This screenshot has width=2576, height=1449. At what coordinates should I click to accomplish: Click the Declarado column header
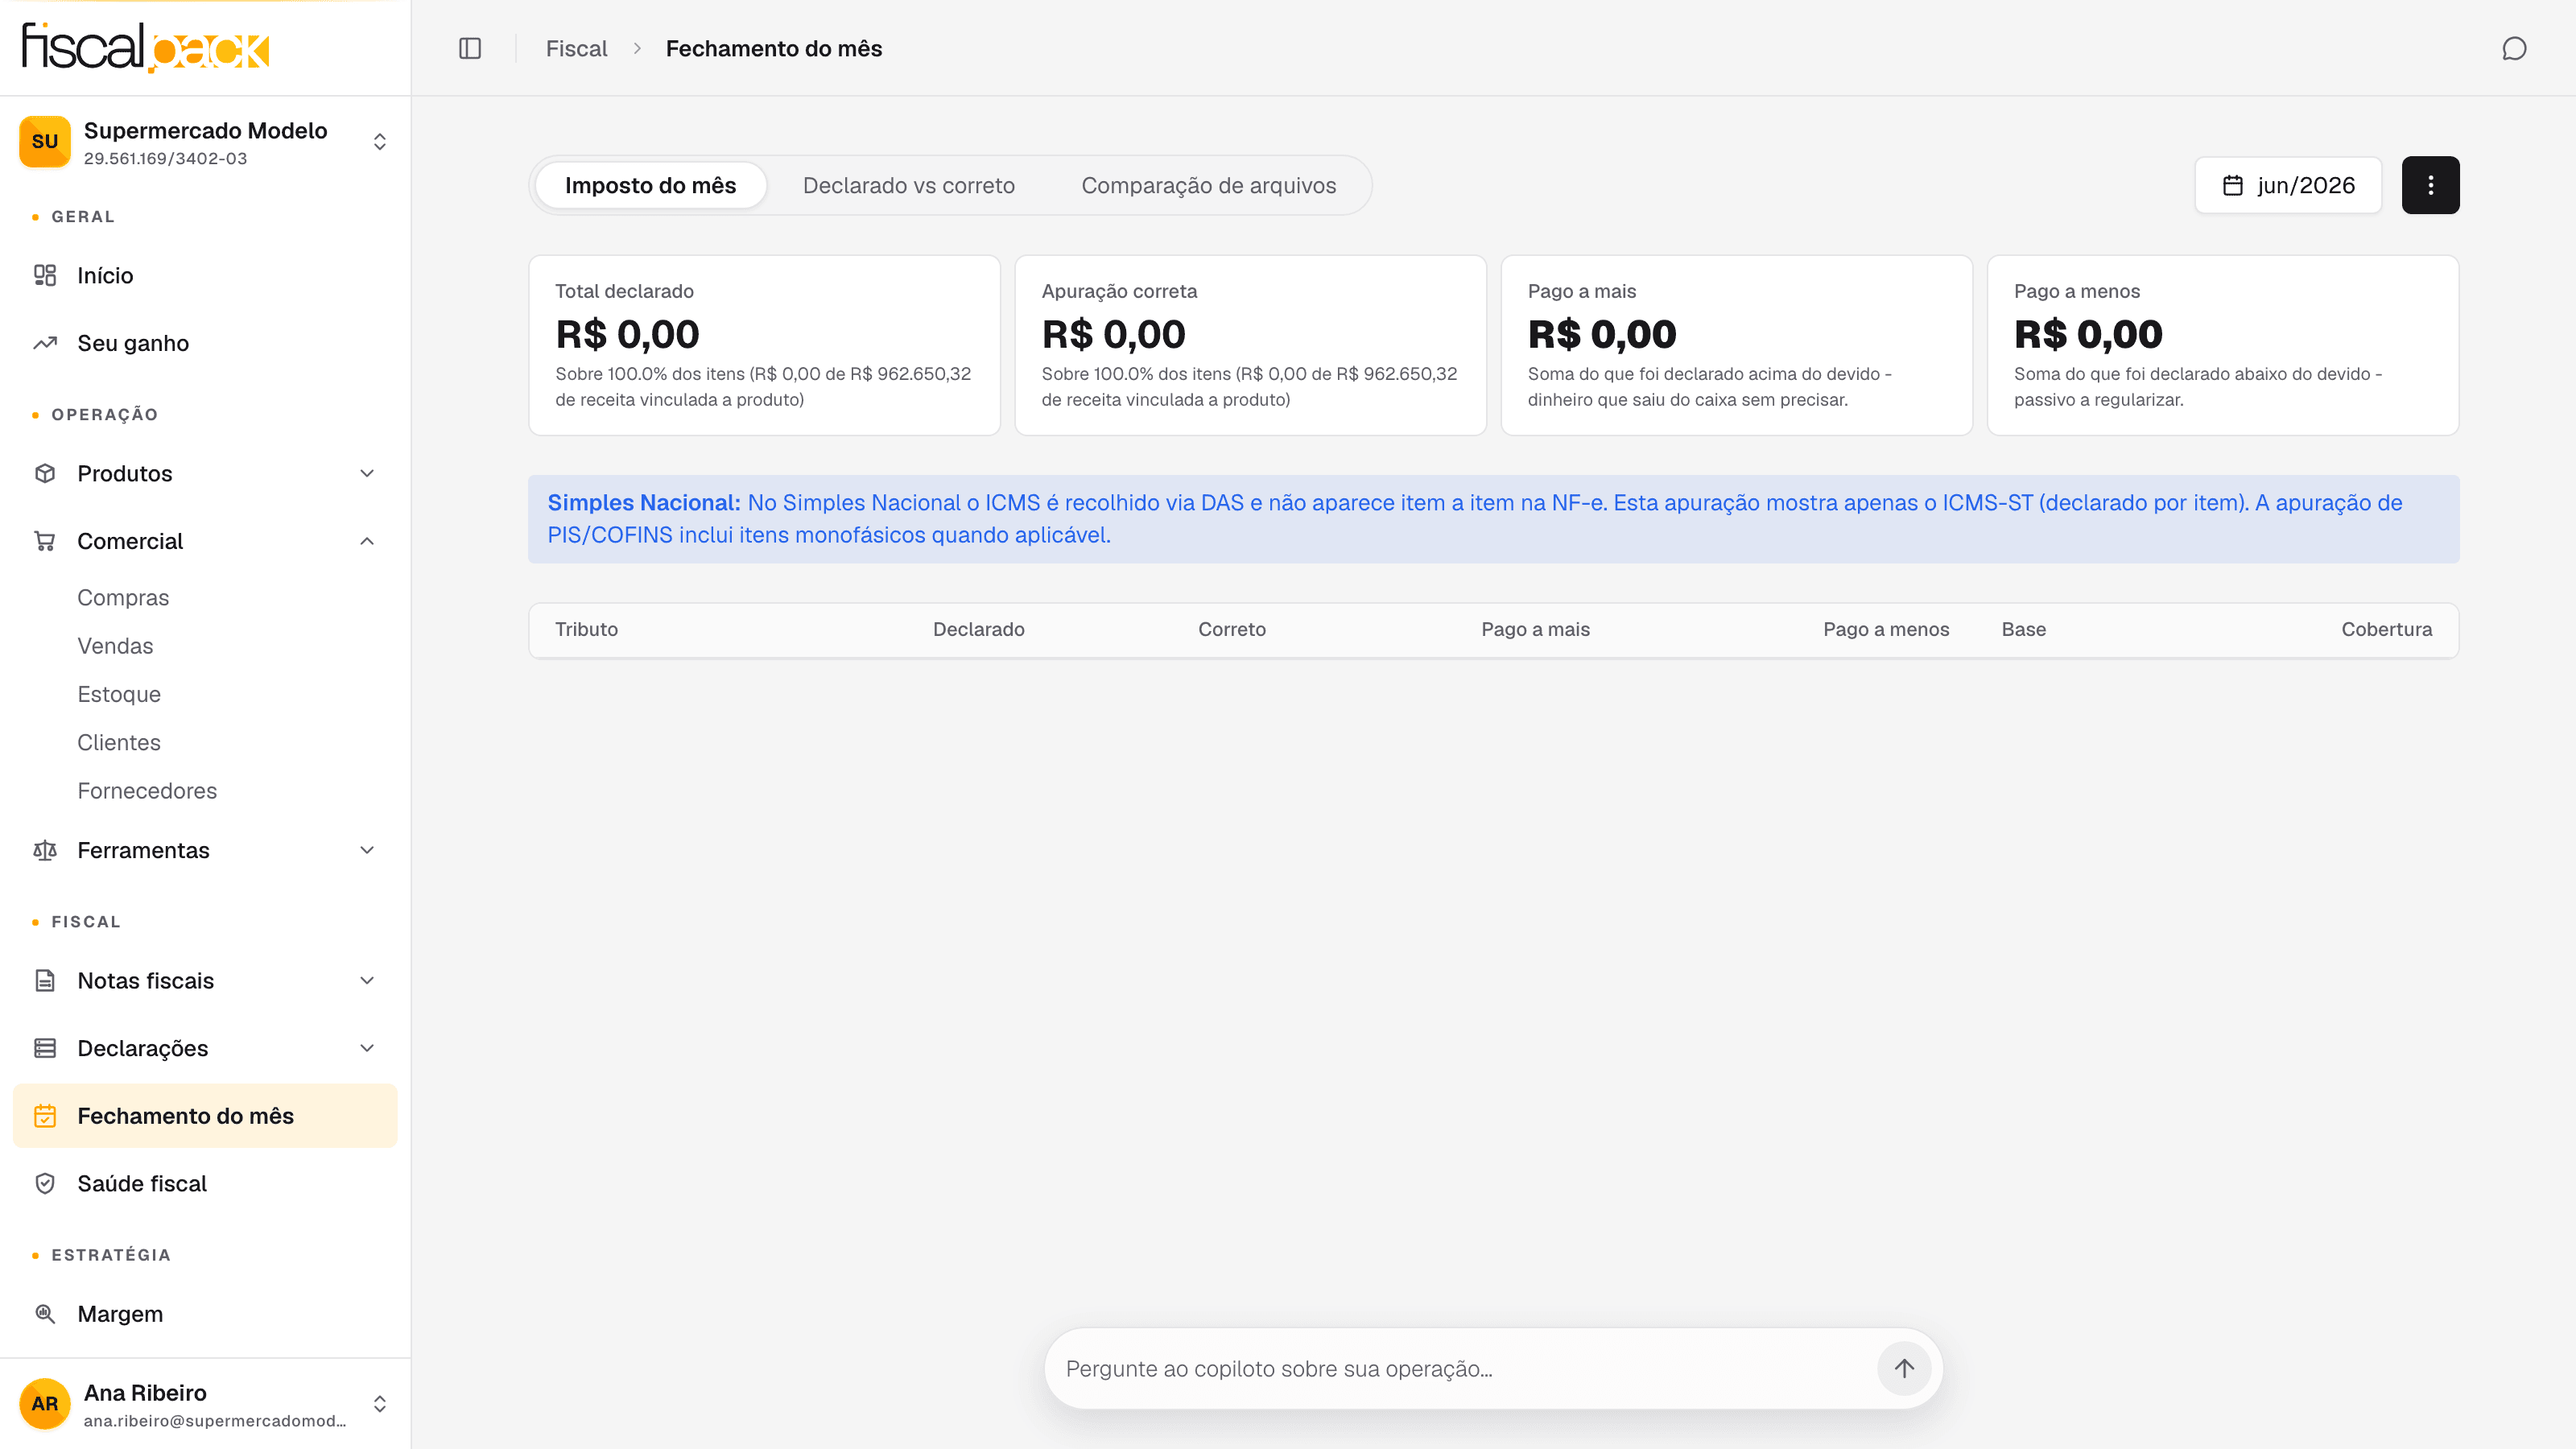(x=978, y=629)
